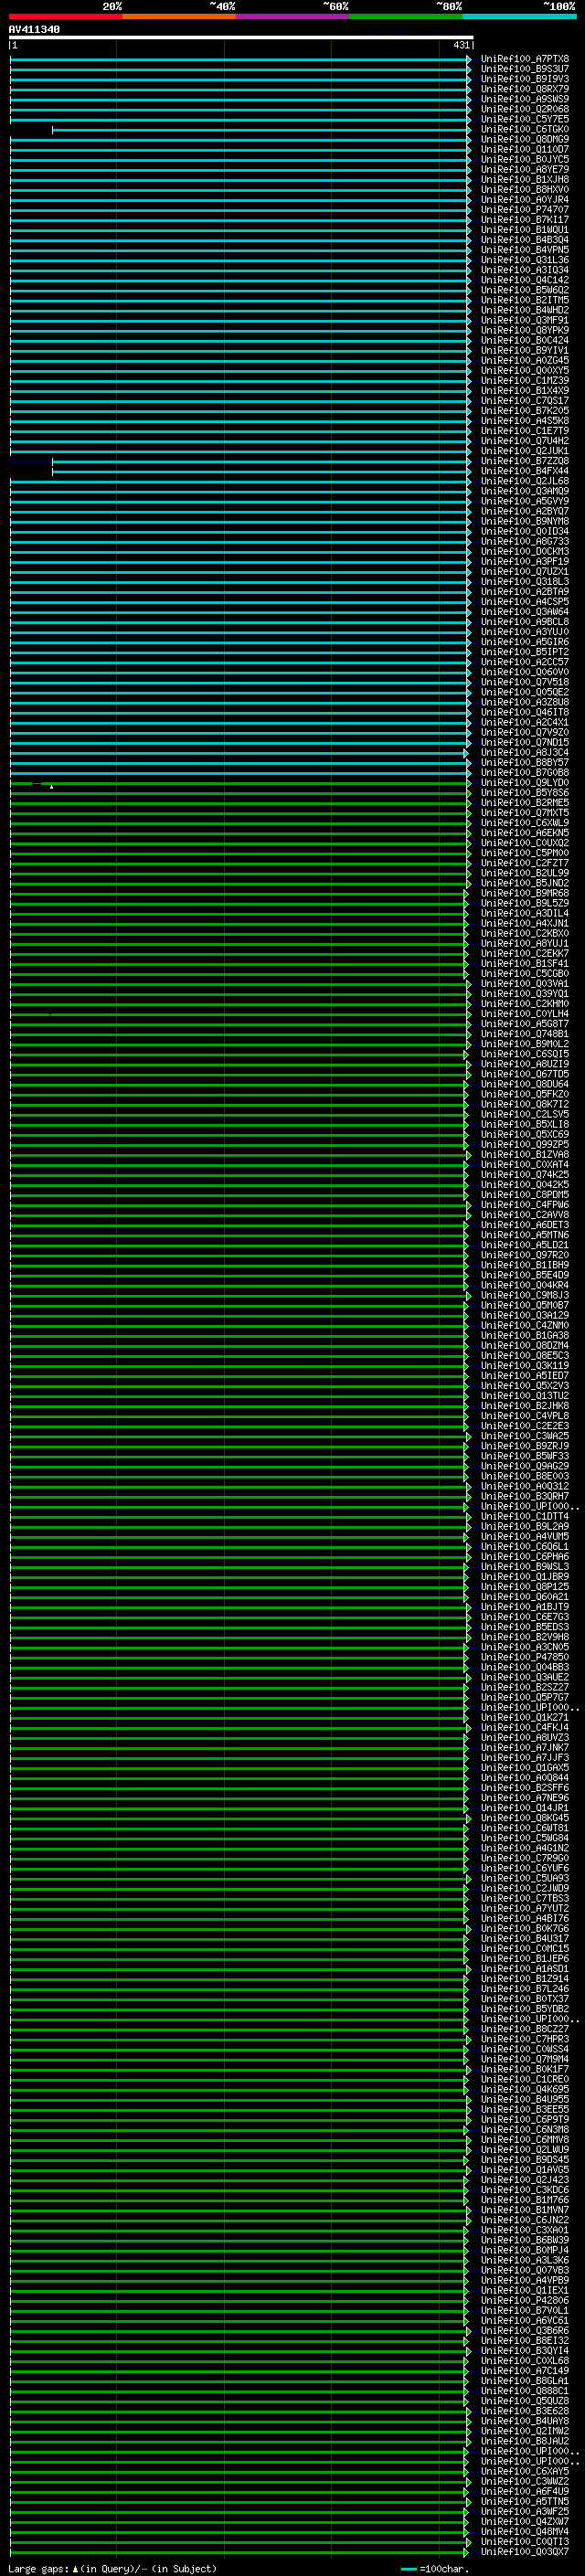This screenshot has width=585, height=2576.
Task: Select hit label UniRef100_Q07VB3
Action: tap(524, 2270)
